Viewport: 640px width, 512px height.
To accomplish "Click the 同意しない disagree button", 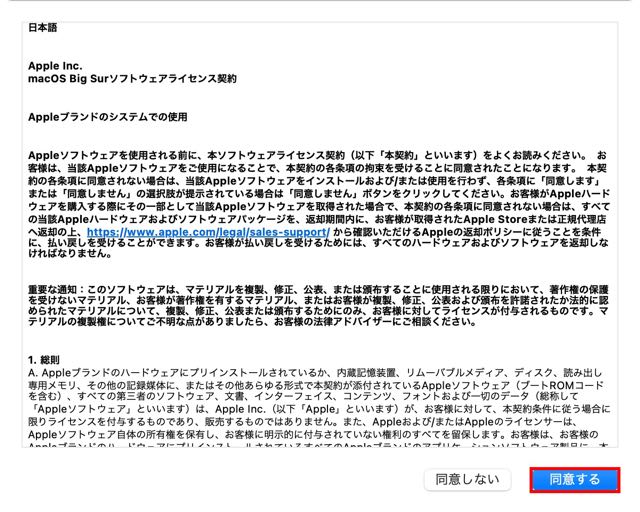I will pos(467,479).
